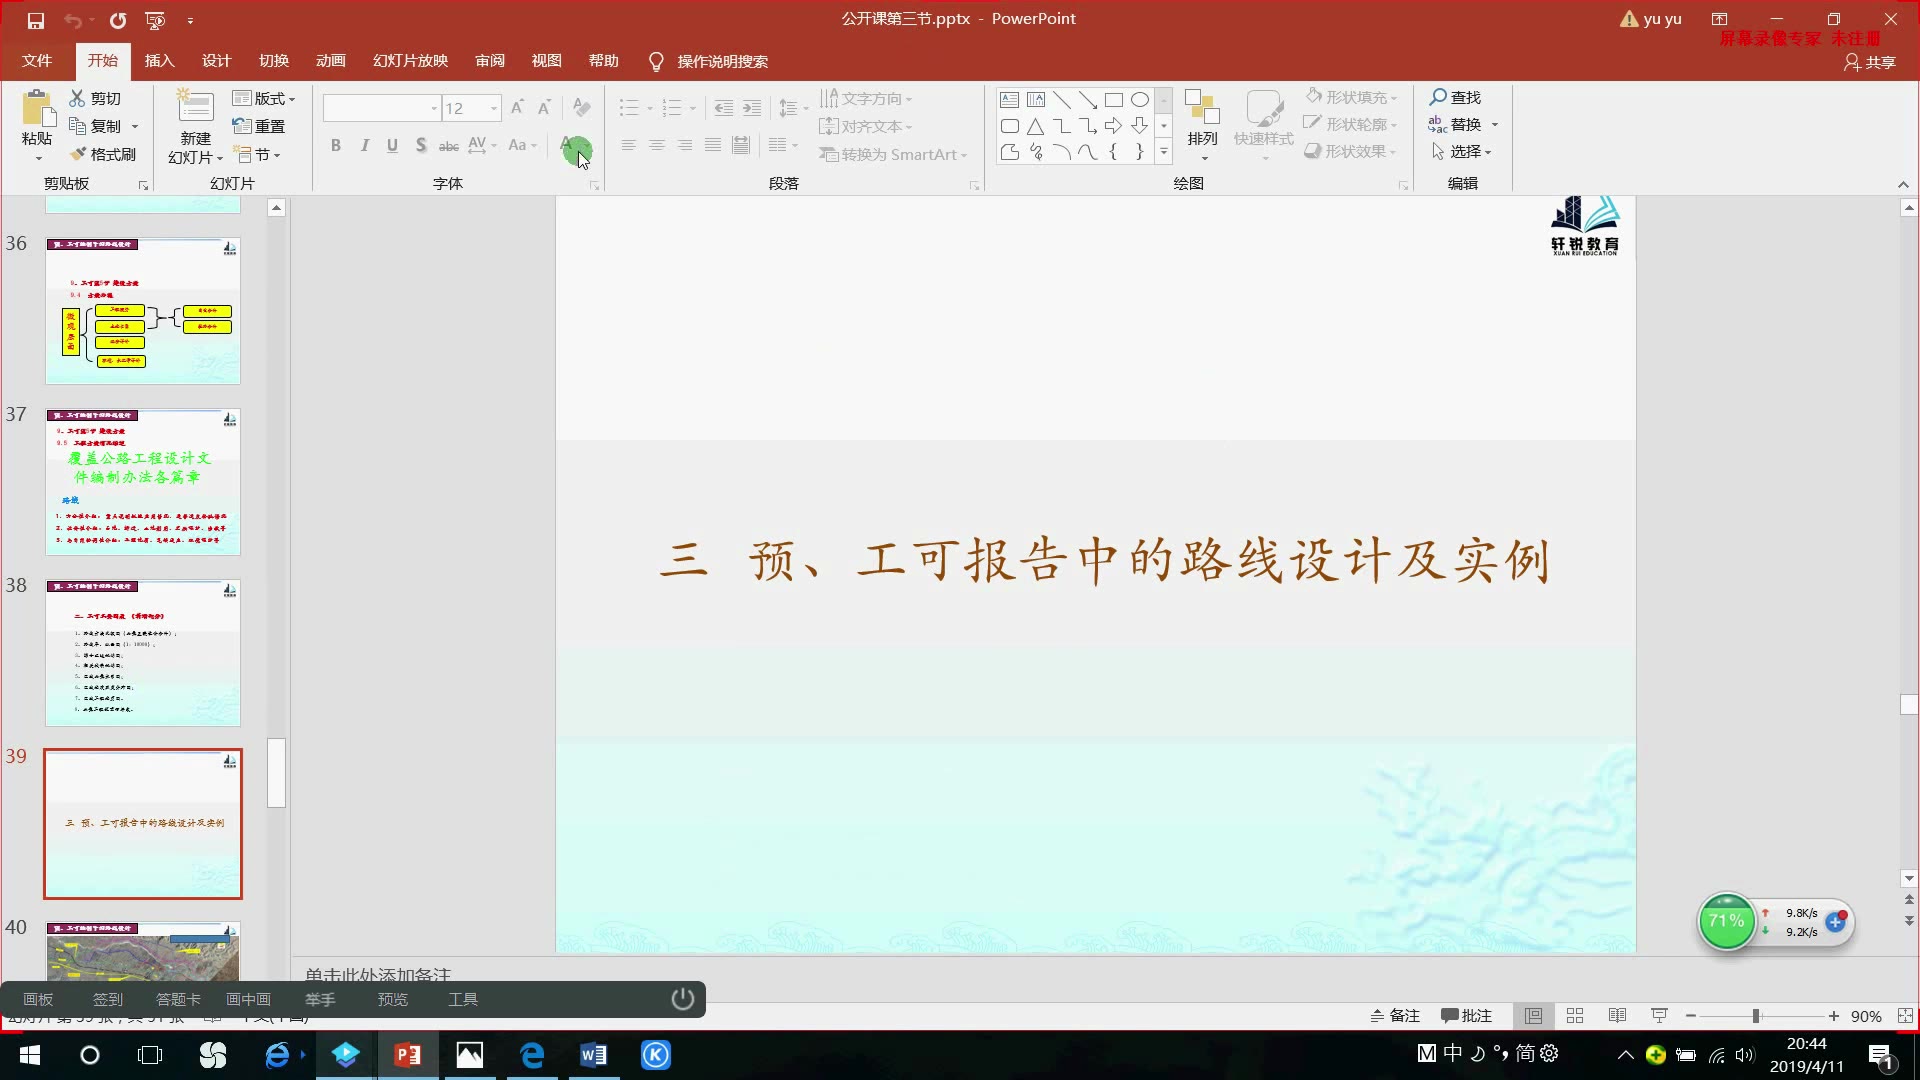Click Convert to SmartArt button

893,154
